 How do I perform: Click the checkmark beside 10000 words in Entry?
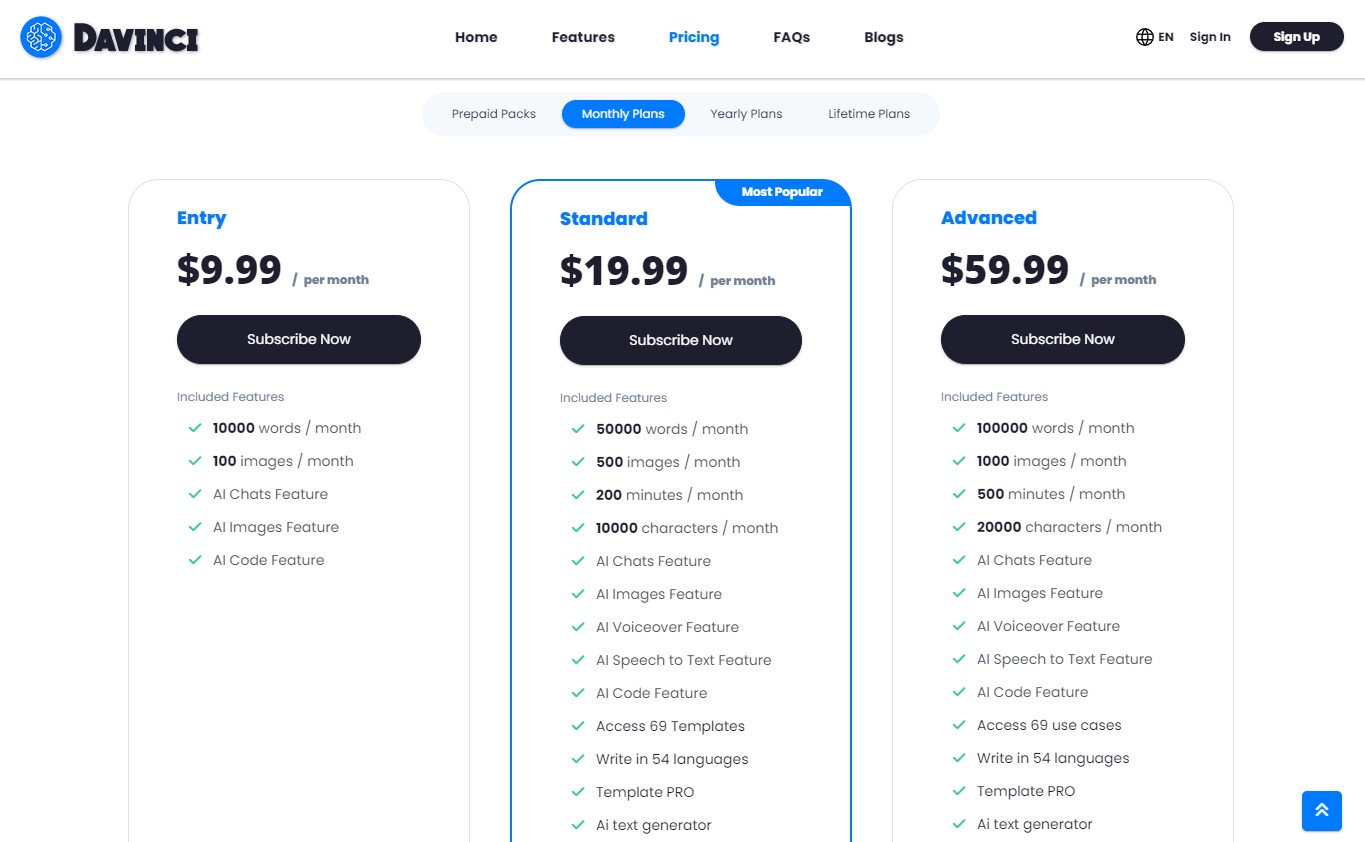pyautogui.click(x=195, y=428)
